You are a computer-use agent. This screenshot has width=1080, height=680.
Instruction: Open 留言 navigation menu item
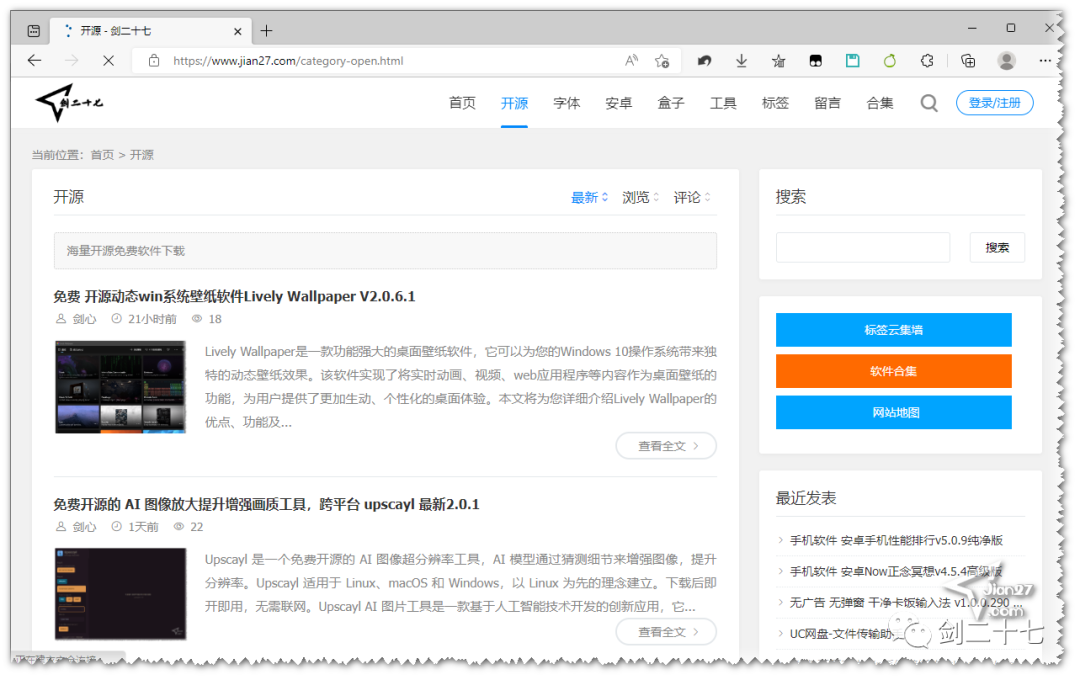pos(827,103)
